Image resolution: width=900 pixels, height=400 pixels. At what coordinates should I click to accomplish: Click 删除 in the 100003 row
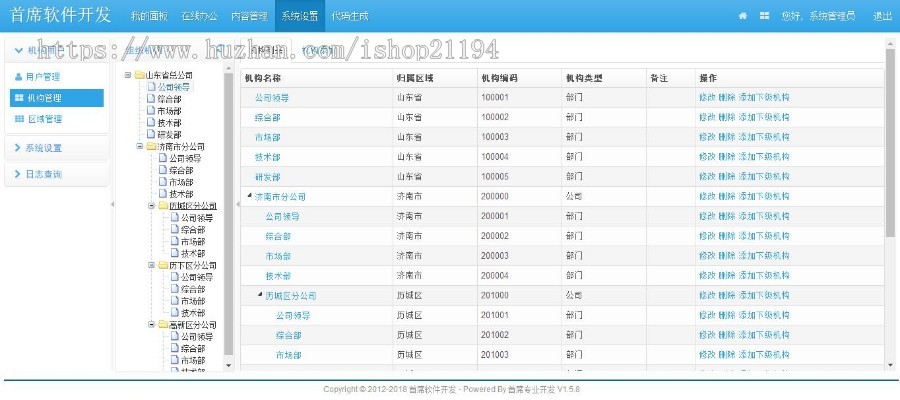(727, 137)
